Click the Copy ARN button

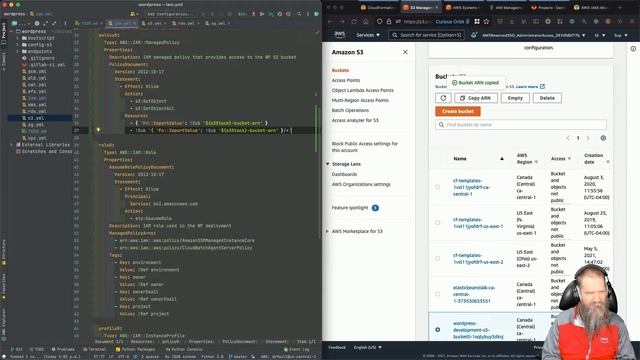[476, 98]
